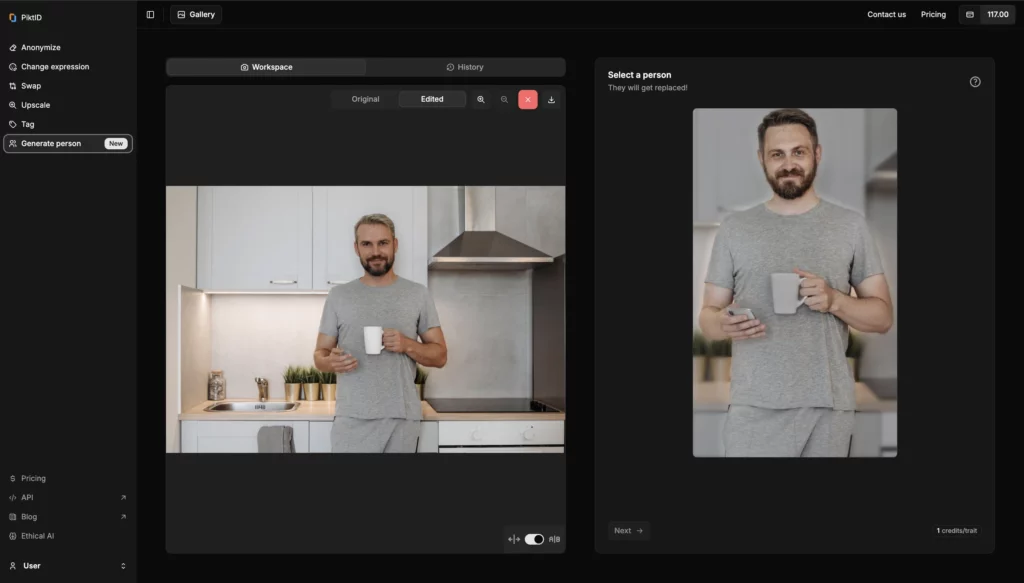1024x583 pixels.
Task: Click the Next button
Action: pyautogui.click(x=628, y=530)
